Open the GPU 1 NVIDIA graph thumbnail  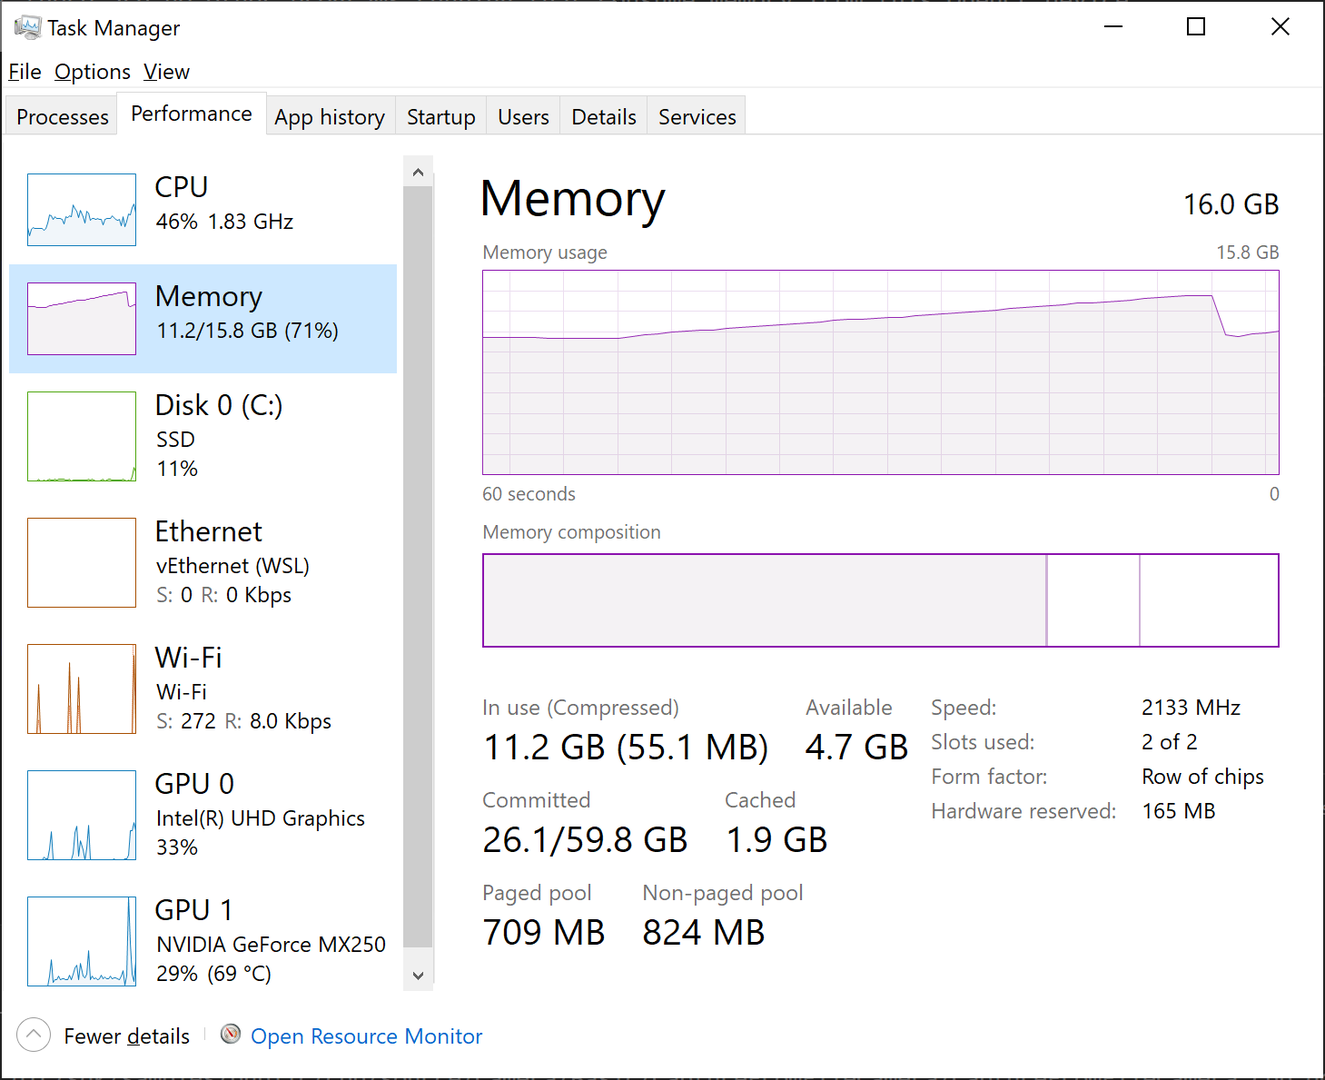[x=82, y=941]
